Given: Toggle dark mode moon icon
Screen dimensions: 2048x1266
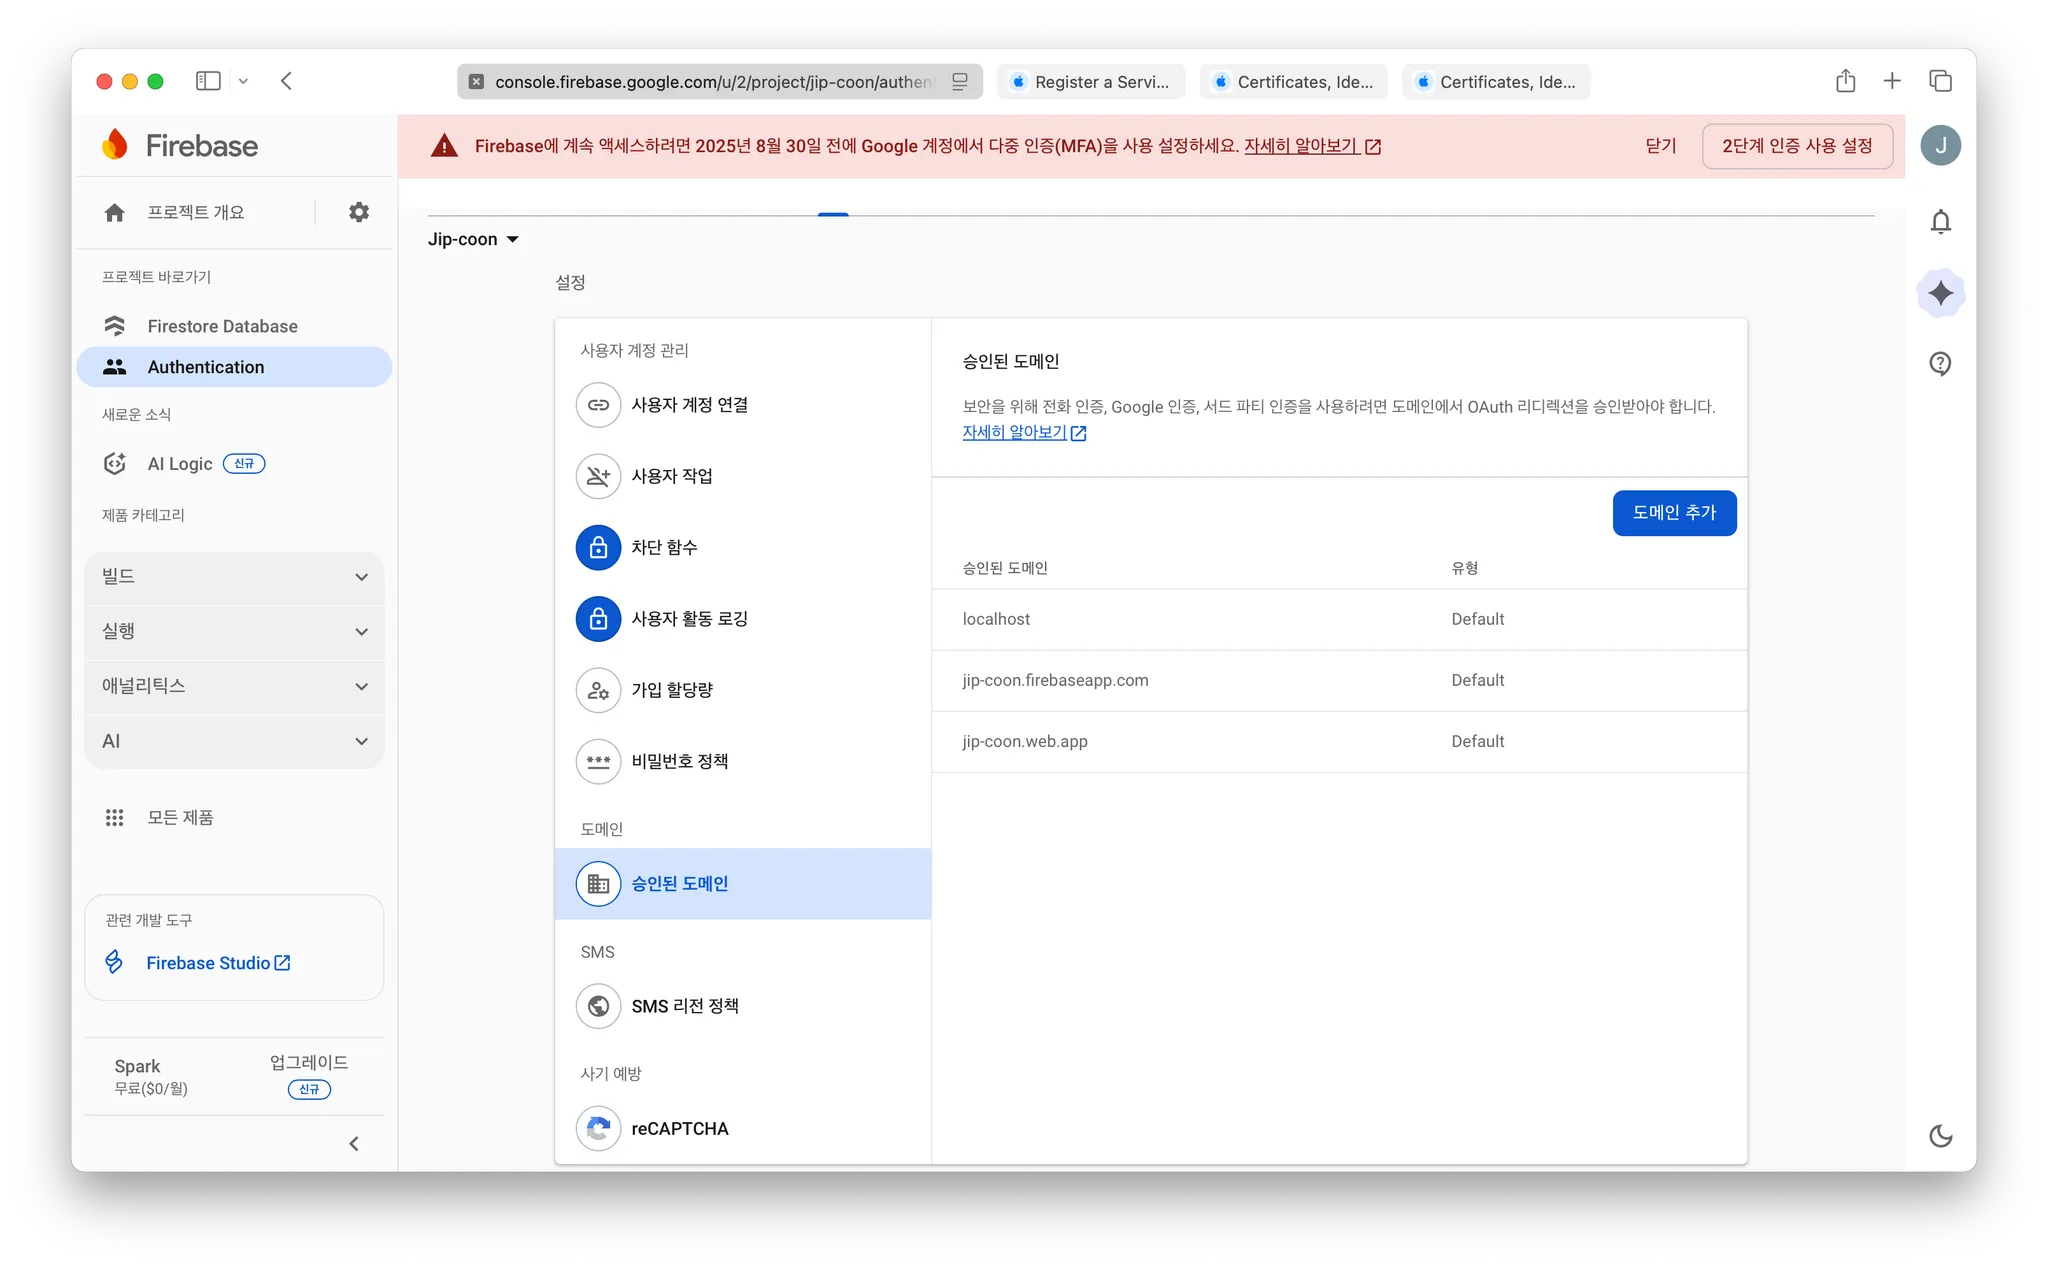Looking at the screenshot, I should (x=1940, y=1136).
